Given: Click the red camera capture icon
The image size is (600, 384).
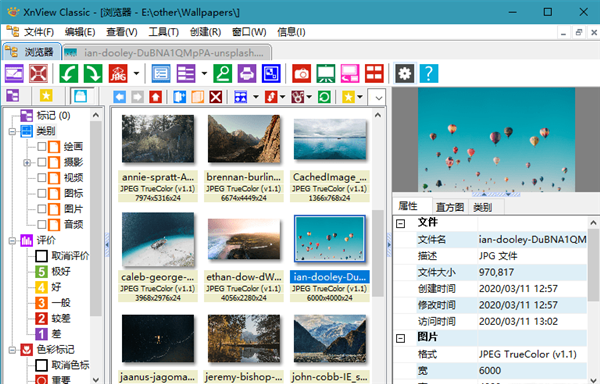Looking at the screenshot, I should [302, 73].
